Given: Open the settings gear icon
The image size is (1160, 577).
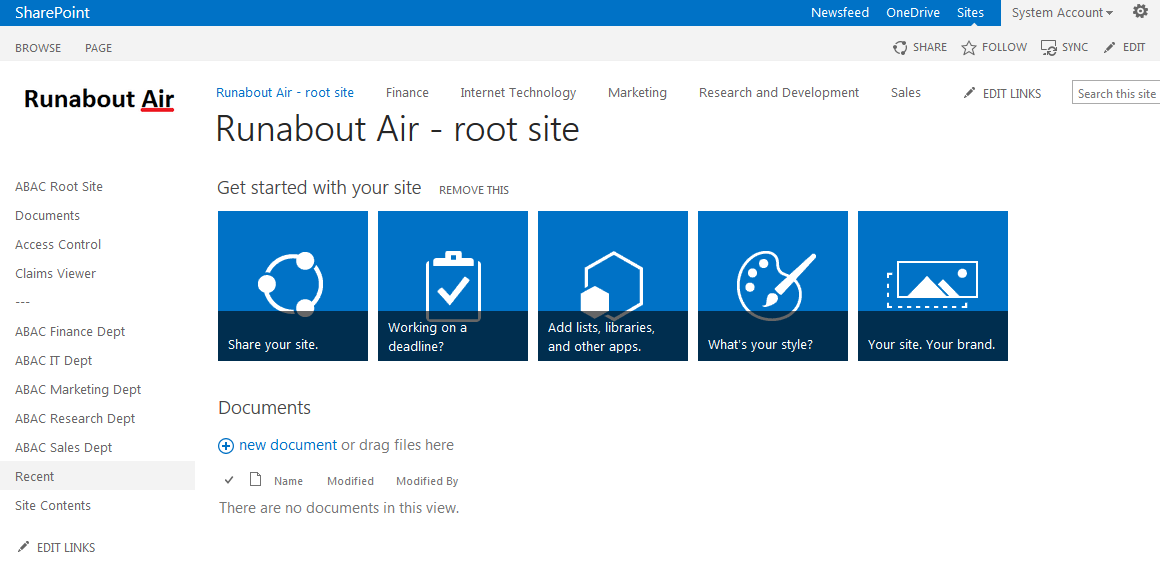Looking at the screenshot, I should (x=1140, y=12).
